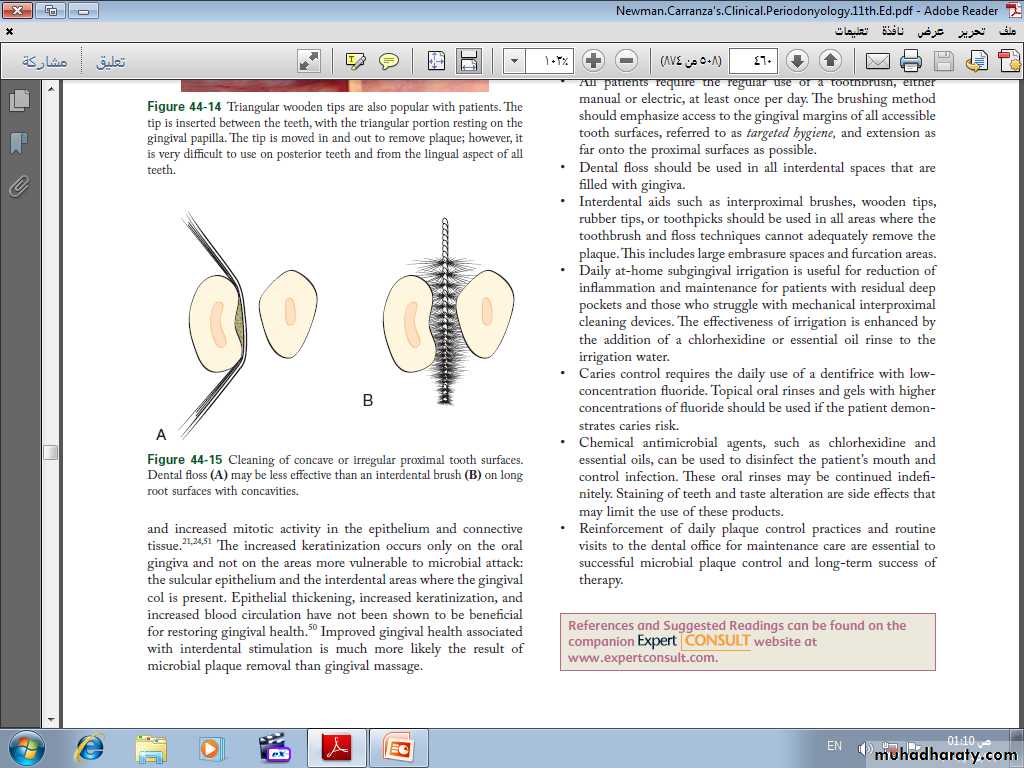Click the page number input field
The height and width of the screenshot is (768, 1024).
click(x=753, y=61)
